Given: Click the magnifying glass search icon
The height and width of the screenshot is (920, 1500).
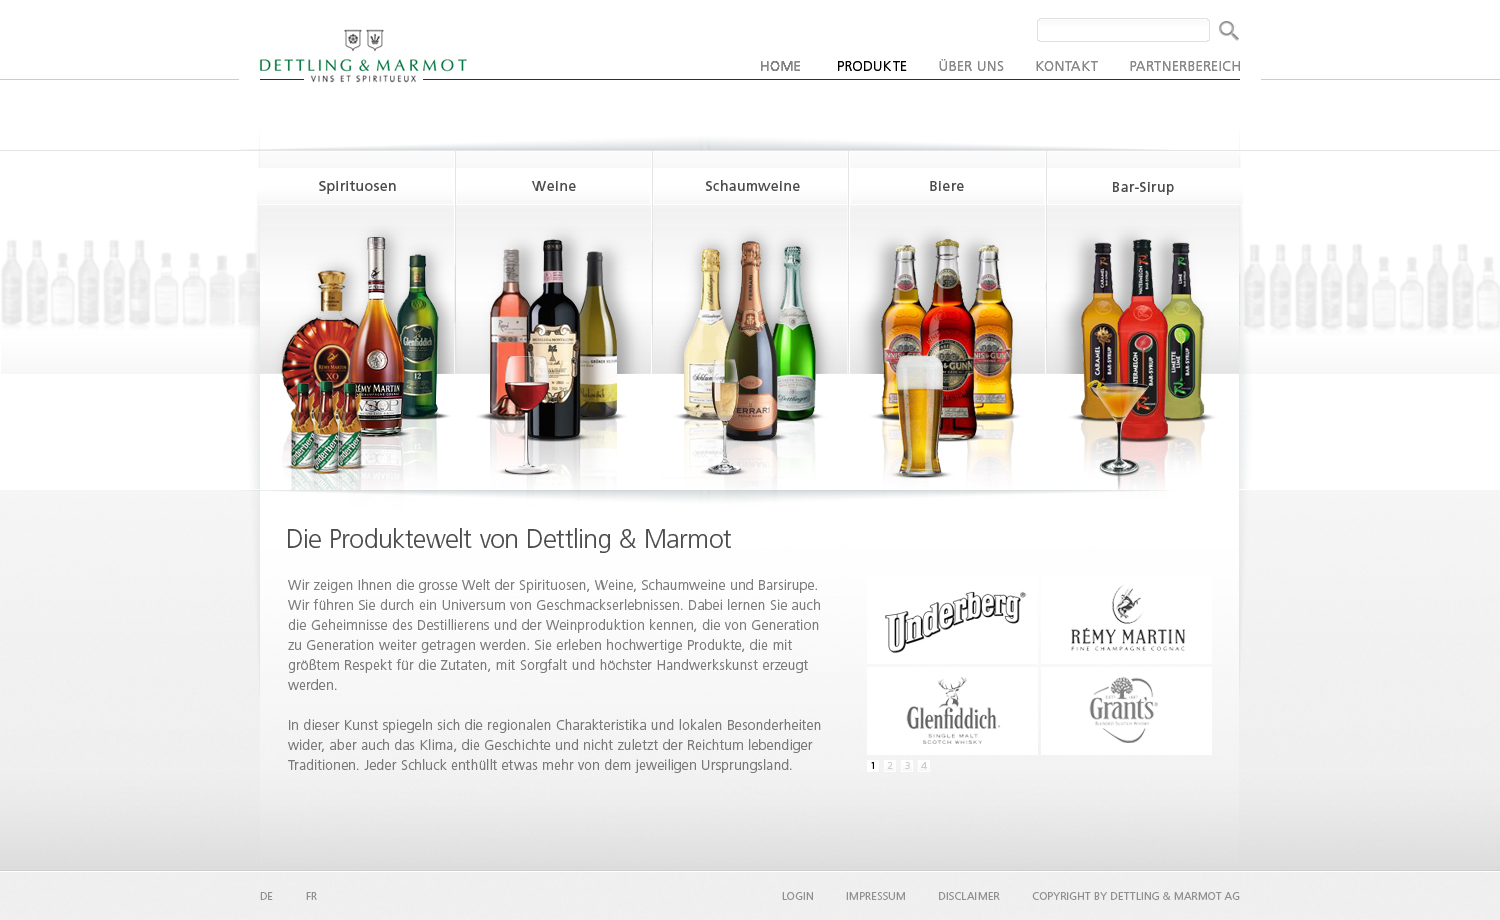Looking at the screenshot, I should coord(1228,31).
